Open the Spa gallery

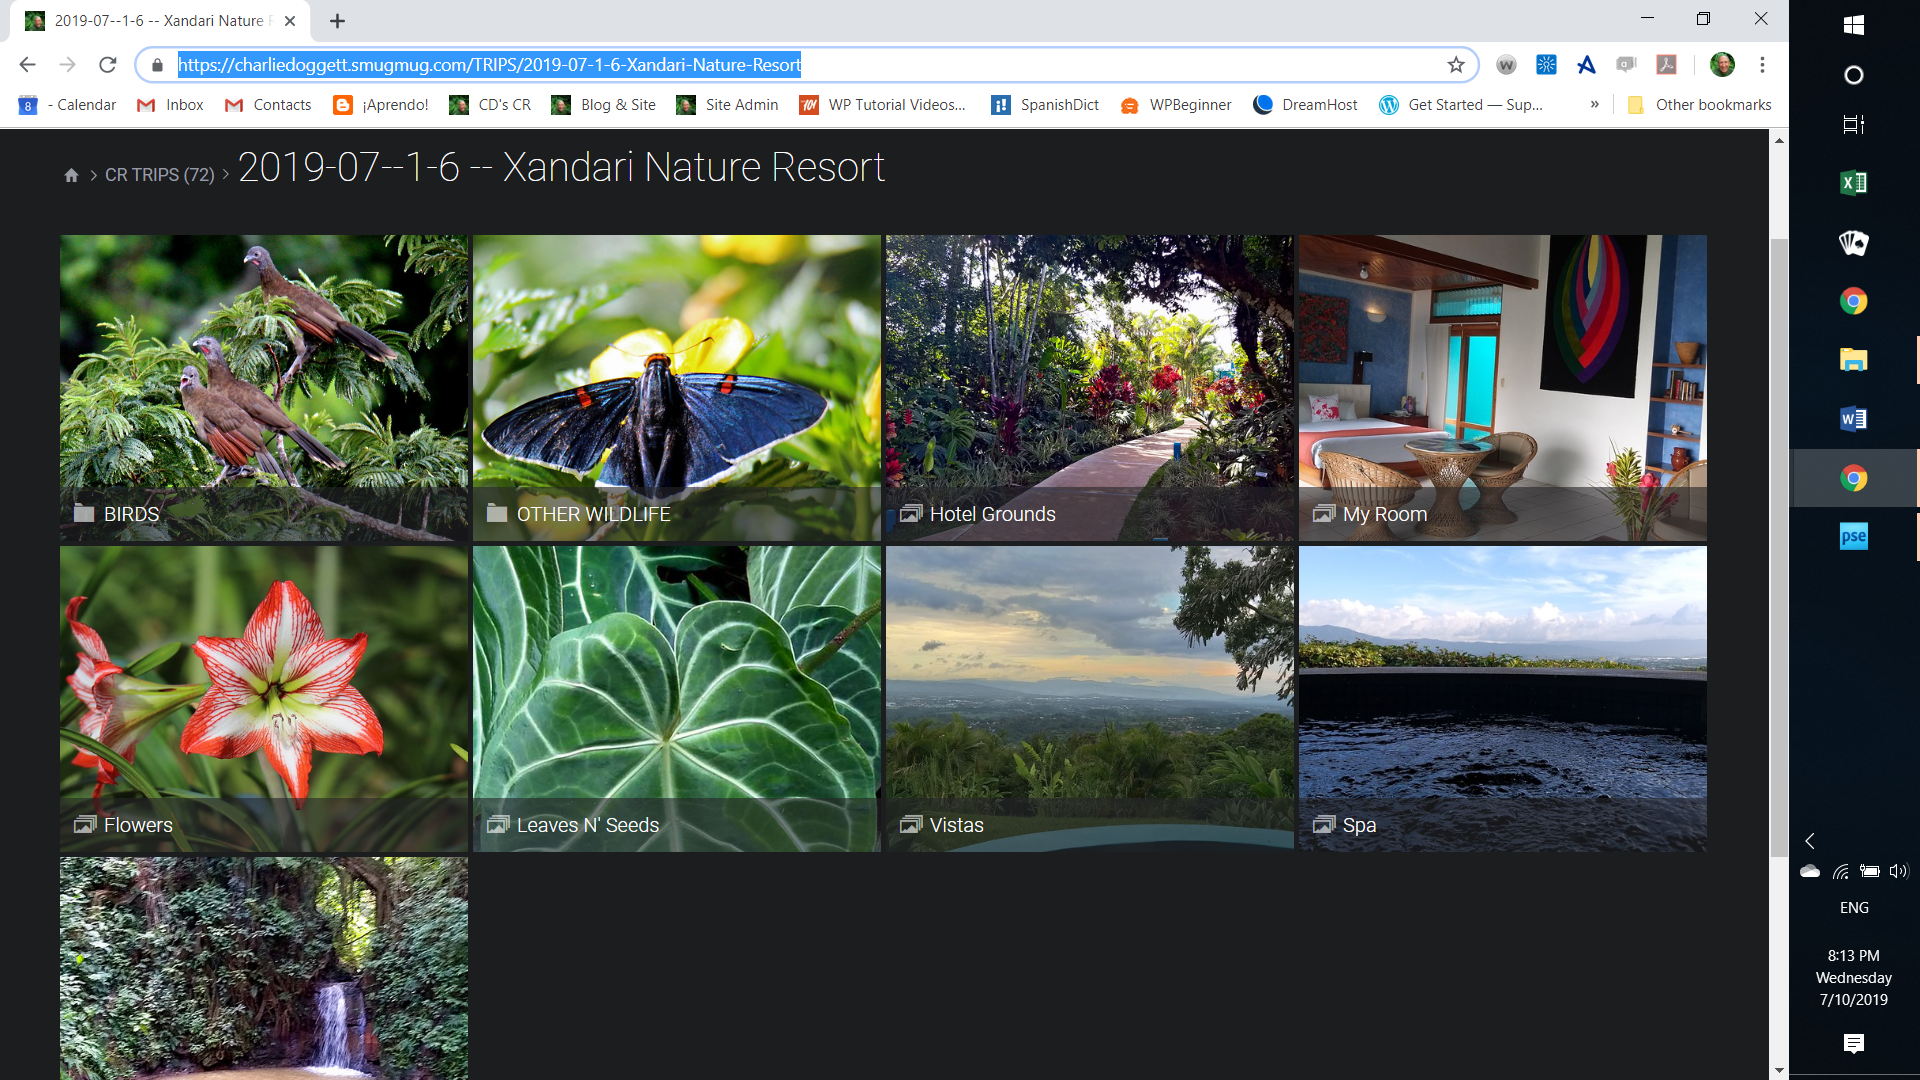click(1503, 699)
